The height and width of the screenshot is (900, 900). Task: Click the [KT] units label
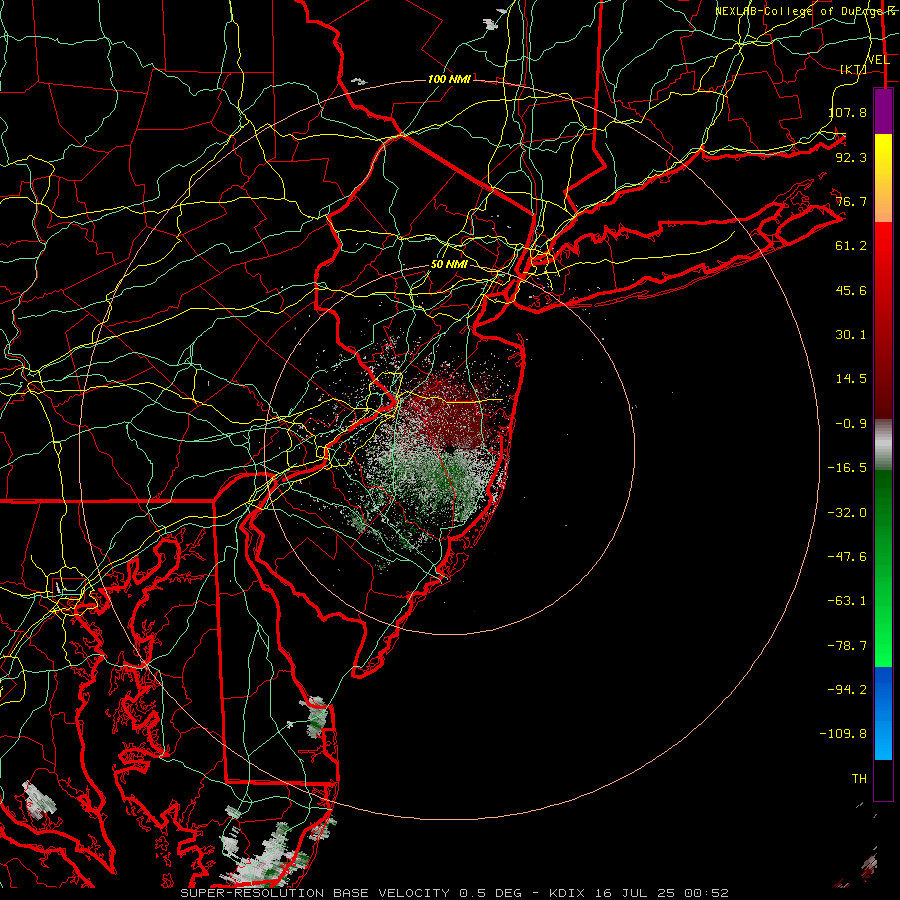click(854, 69)
